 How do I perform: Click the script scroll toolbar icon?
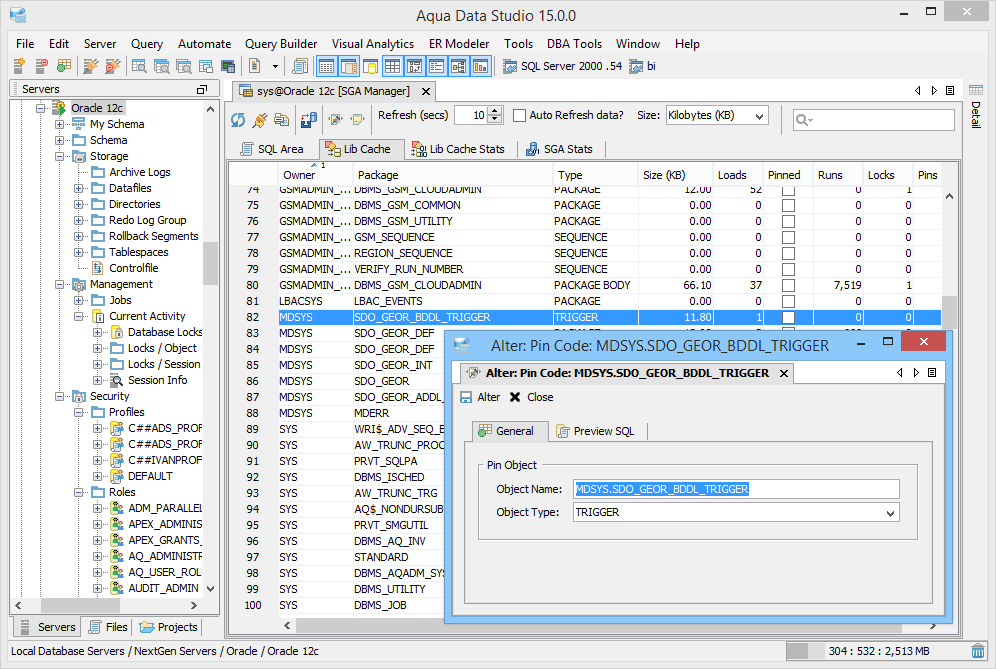point(300,65)
